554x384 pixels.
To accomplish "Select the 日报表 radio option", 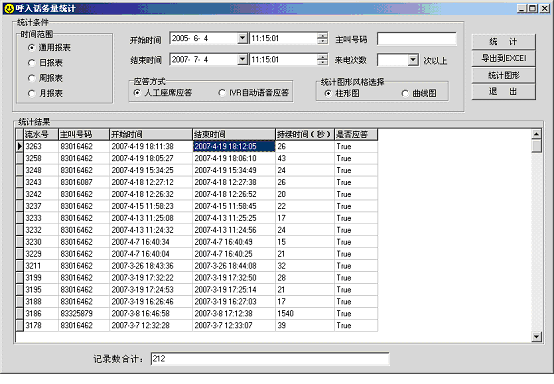I will pos(32,63).
